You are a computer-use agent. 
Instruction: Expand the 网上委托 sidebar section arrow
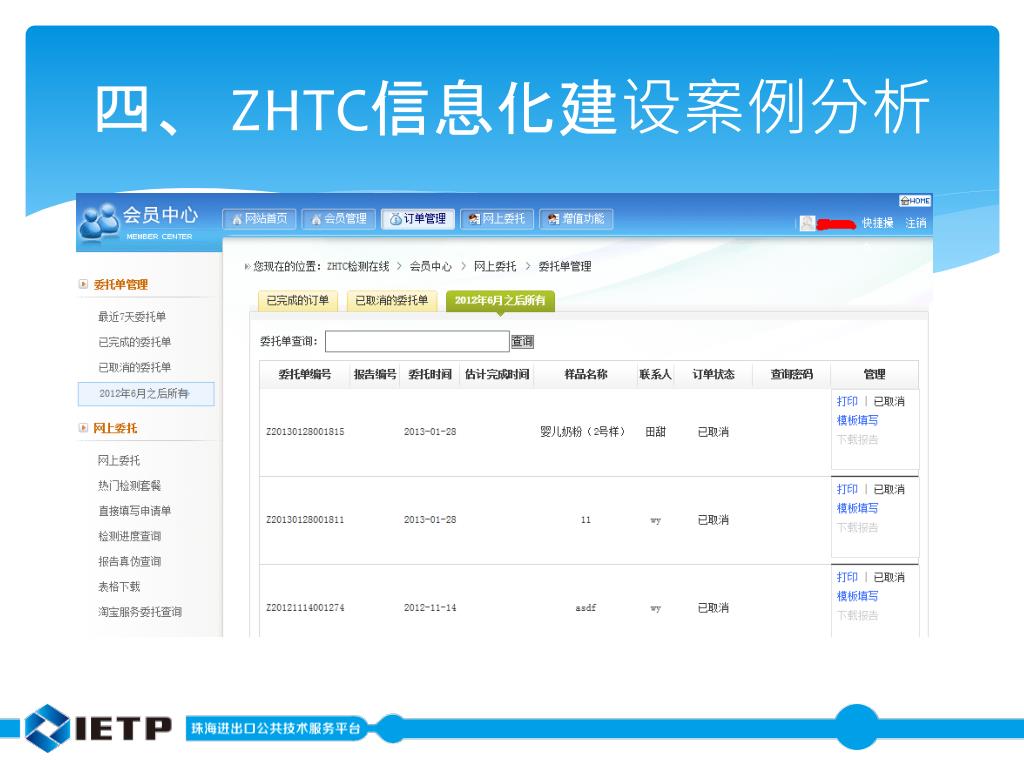(x=83, y=428)
